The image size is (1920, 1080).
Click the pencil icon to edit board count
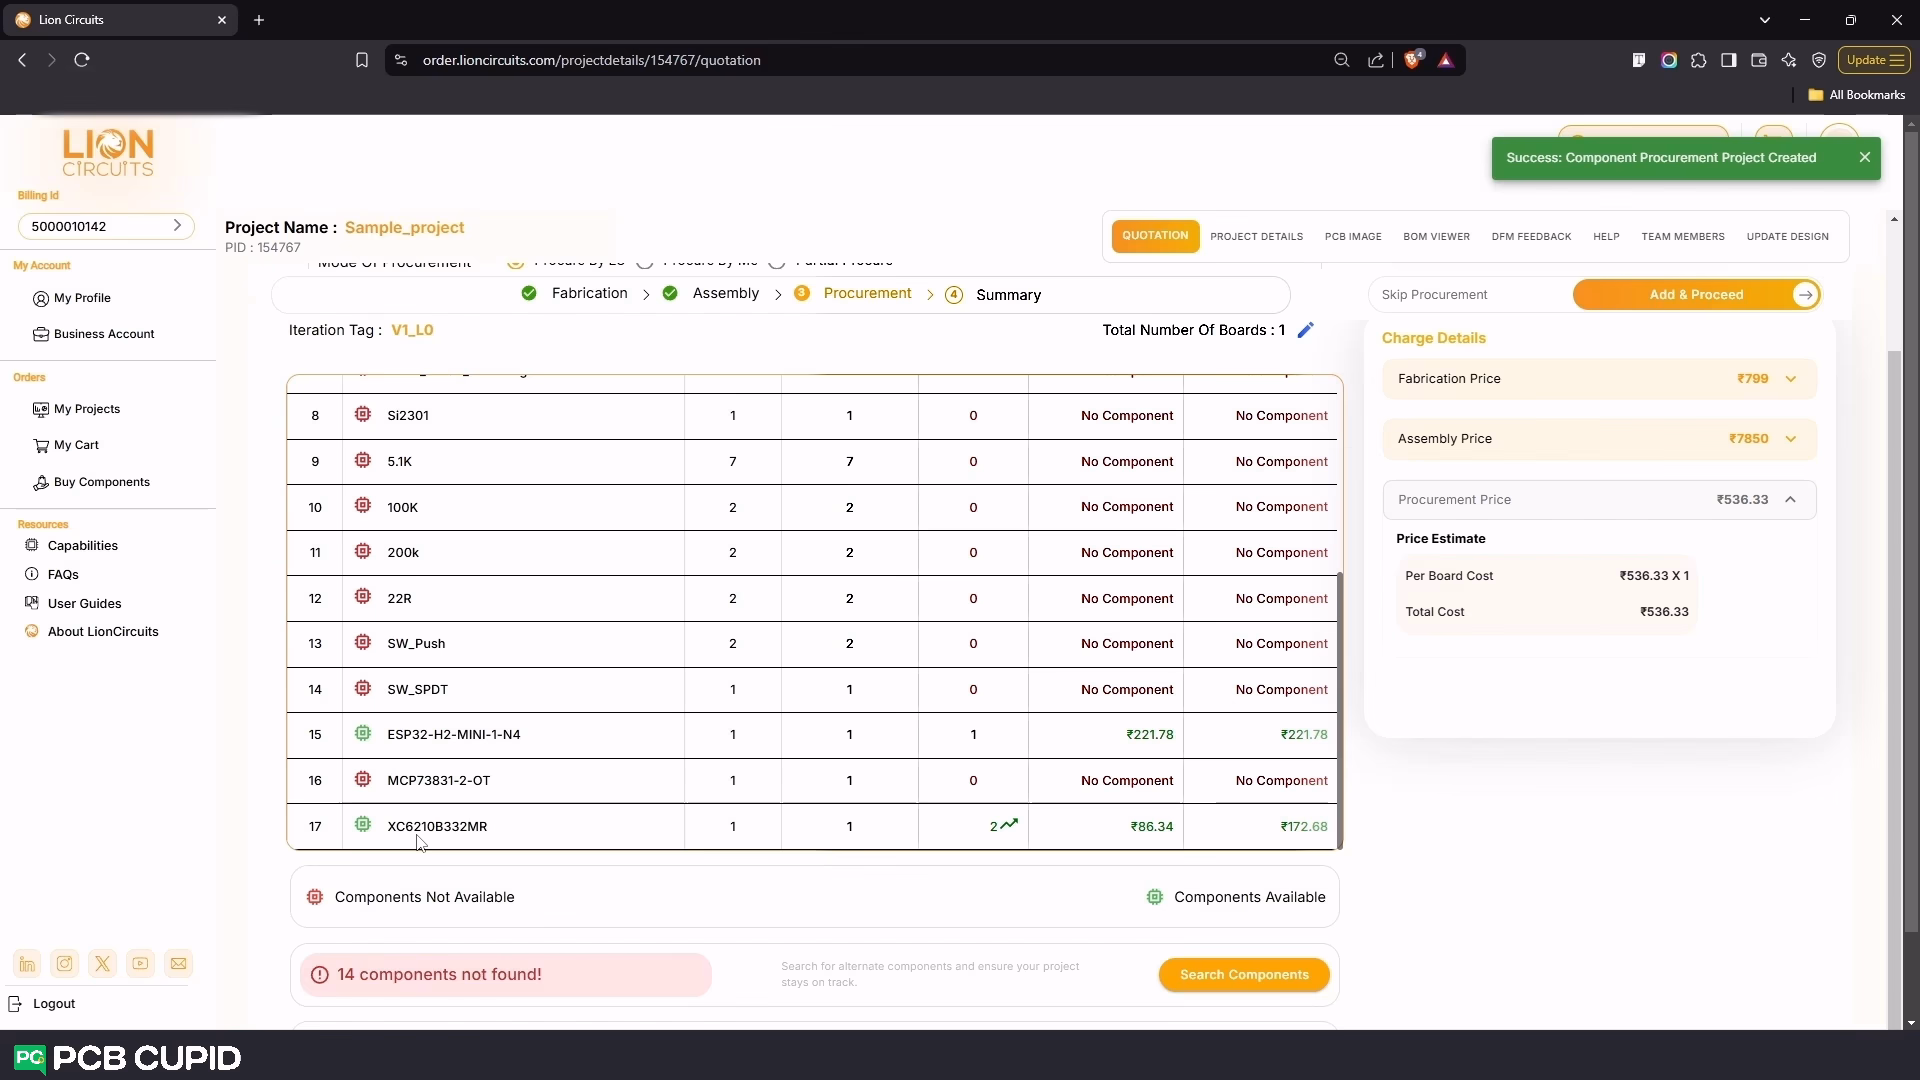click(1305, 330)
